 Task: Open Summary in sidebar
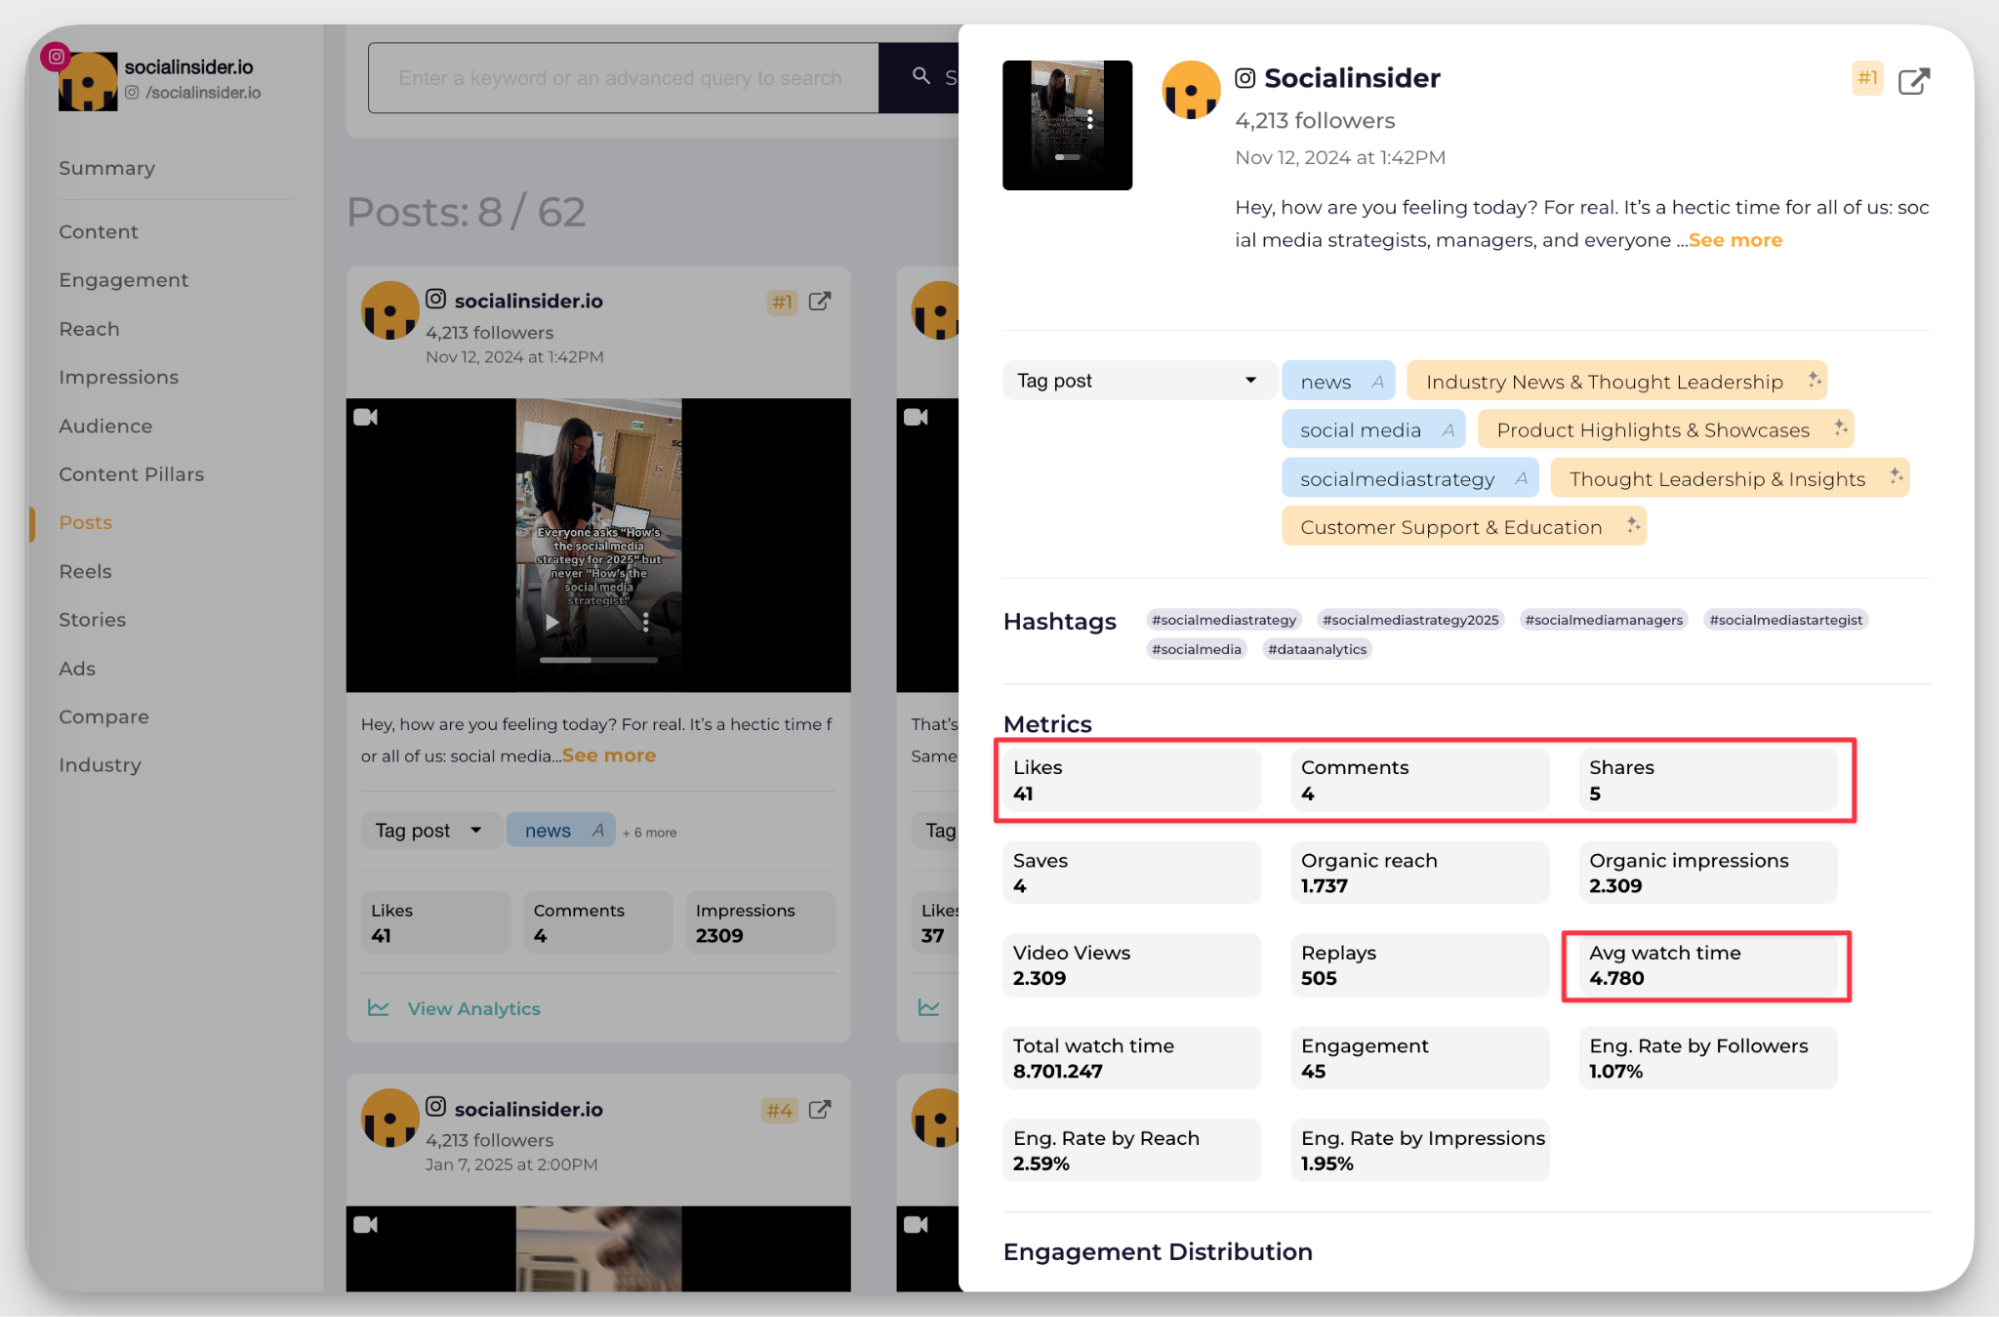tap(107, 168)
